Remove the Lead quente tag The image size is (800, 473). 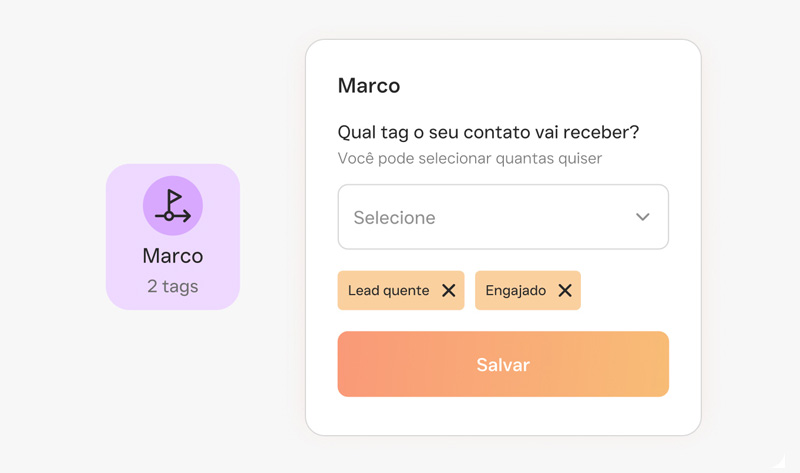tap(448, 290)
